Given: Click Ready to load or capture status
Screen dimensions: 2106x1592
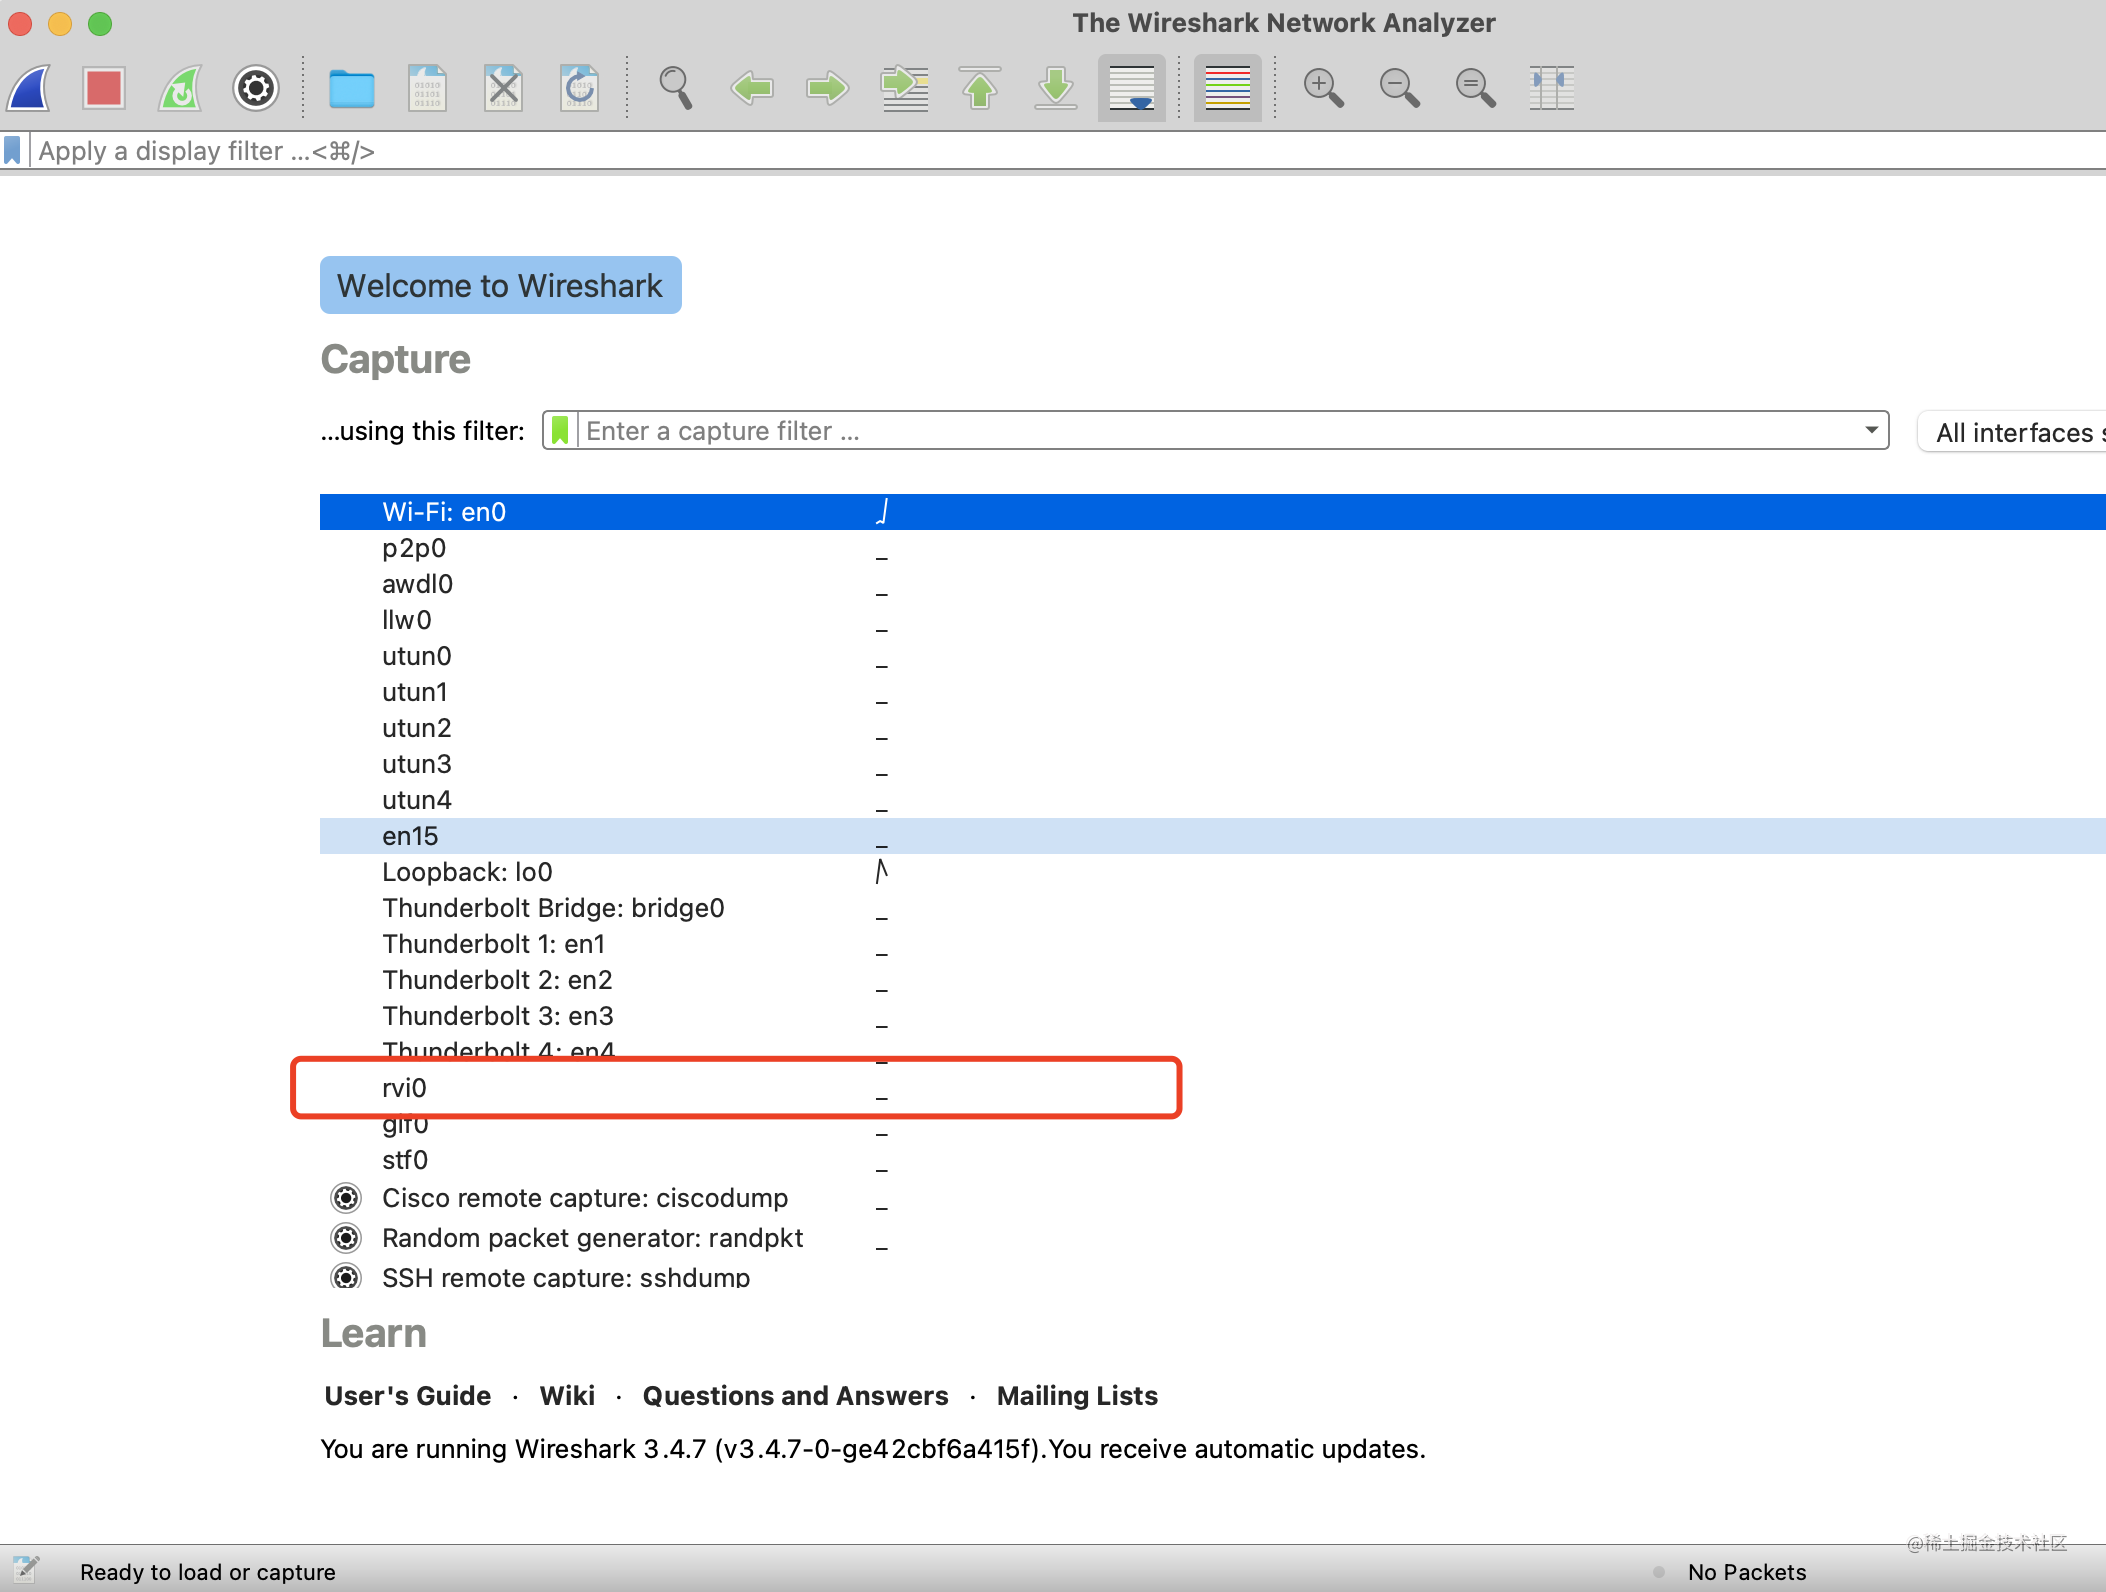Looking at the screenshot, I should [208, 1572].
